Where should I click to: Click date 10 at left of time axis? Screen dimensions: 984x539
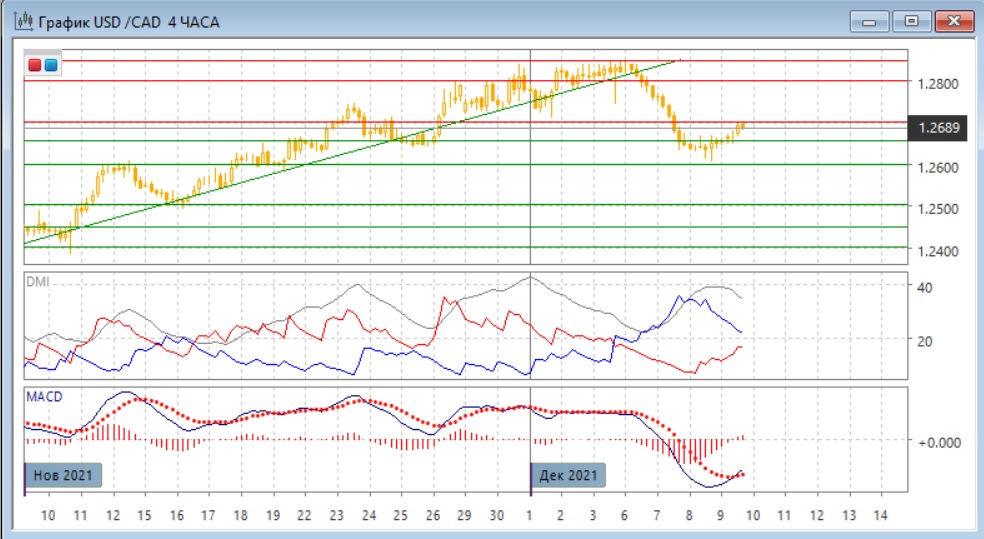(x=47, y=516)
